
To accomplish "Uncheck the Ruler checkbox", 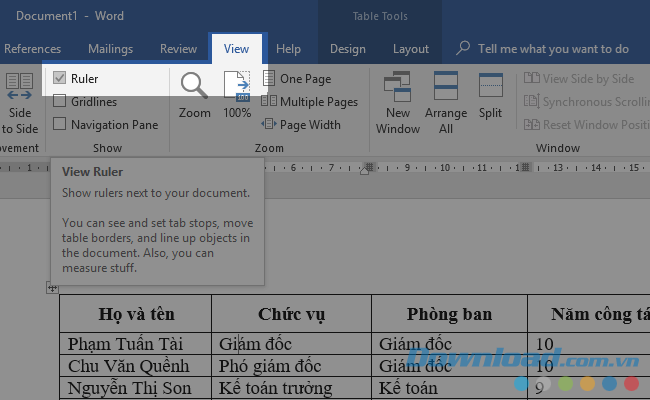I will coord(60,78).
